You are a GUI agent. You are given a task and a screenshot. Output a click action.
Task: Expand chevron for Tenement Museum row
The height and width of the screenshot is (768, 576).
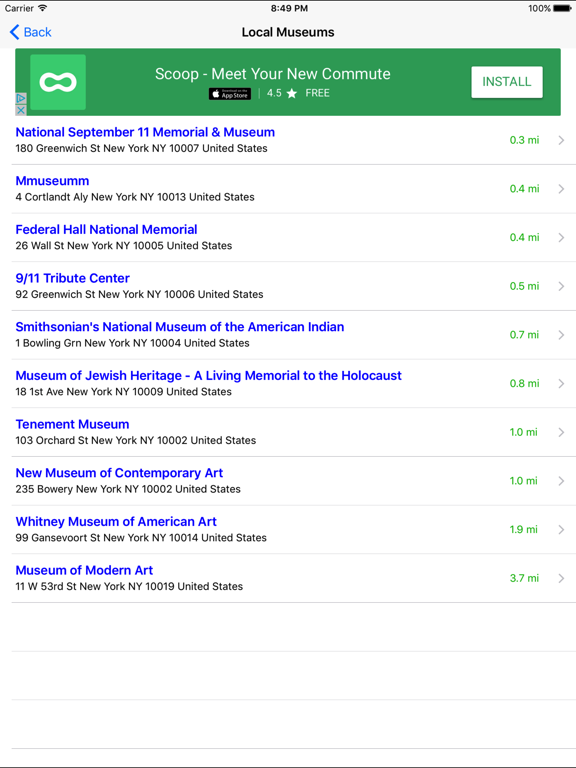pos(561,432)
